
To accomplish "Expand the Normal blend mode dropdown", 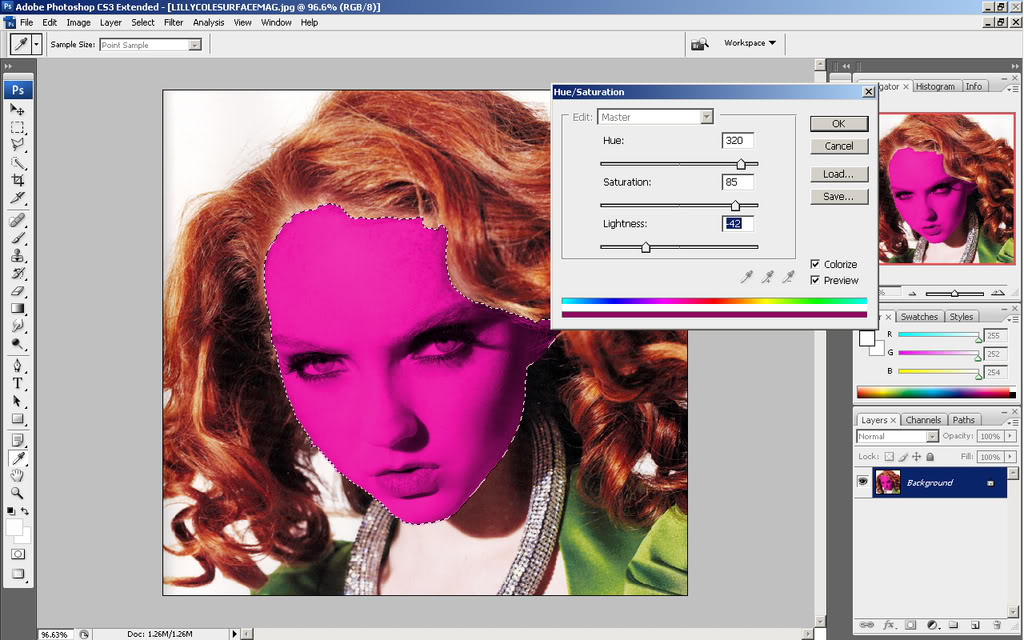I will click(x=898, y=437).
